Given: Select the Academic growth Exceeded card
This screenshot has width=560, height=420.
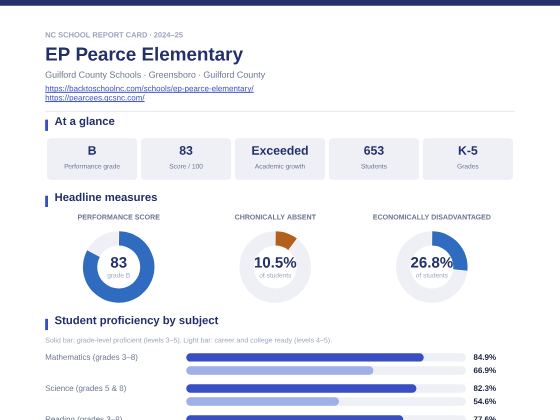Looking at the screenshot, I should [280, 159].
